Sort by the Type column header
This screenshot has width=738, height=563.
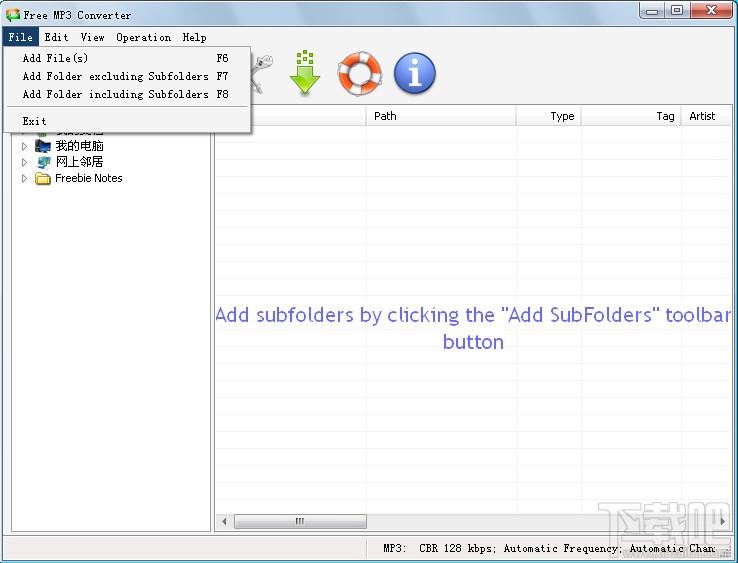[549, 116]
